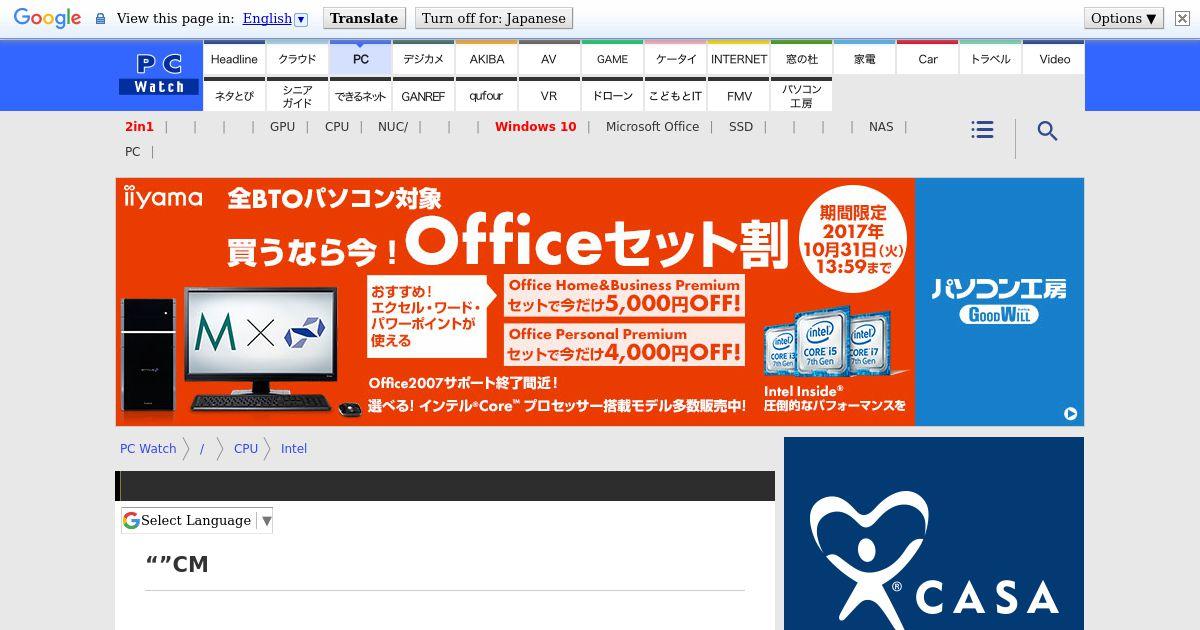Click the PC topic link on second row
Screen dimensions: 1200x630
(x=132, y=151)
